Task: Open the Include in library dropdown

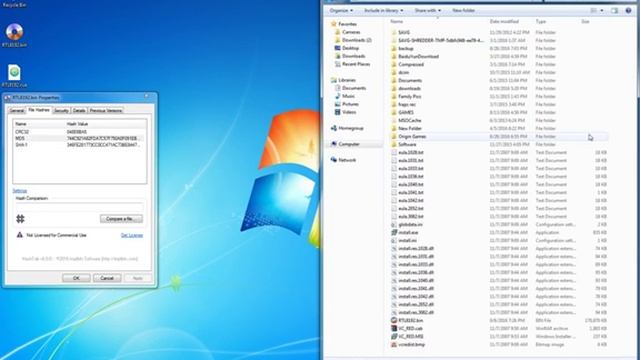Action: pos(383,10)
